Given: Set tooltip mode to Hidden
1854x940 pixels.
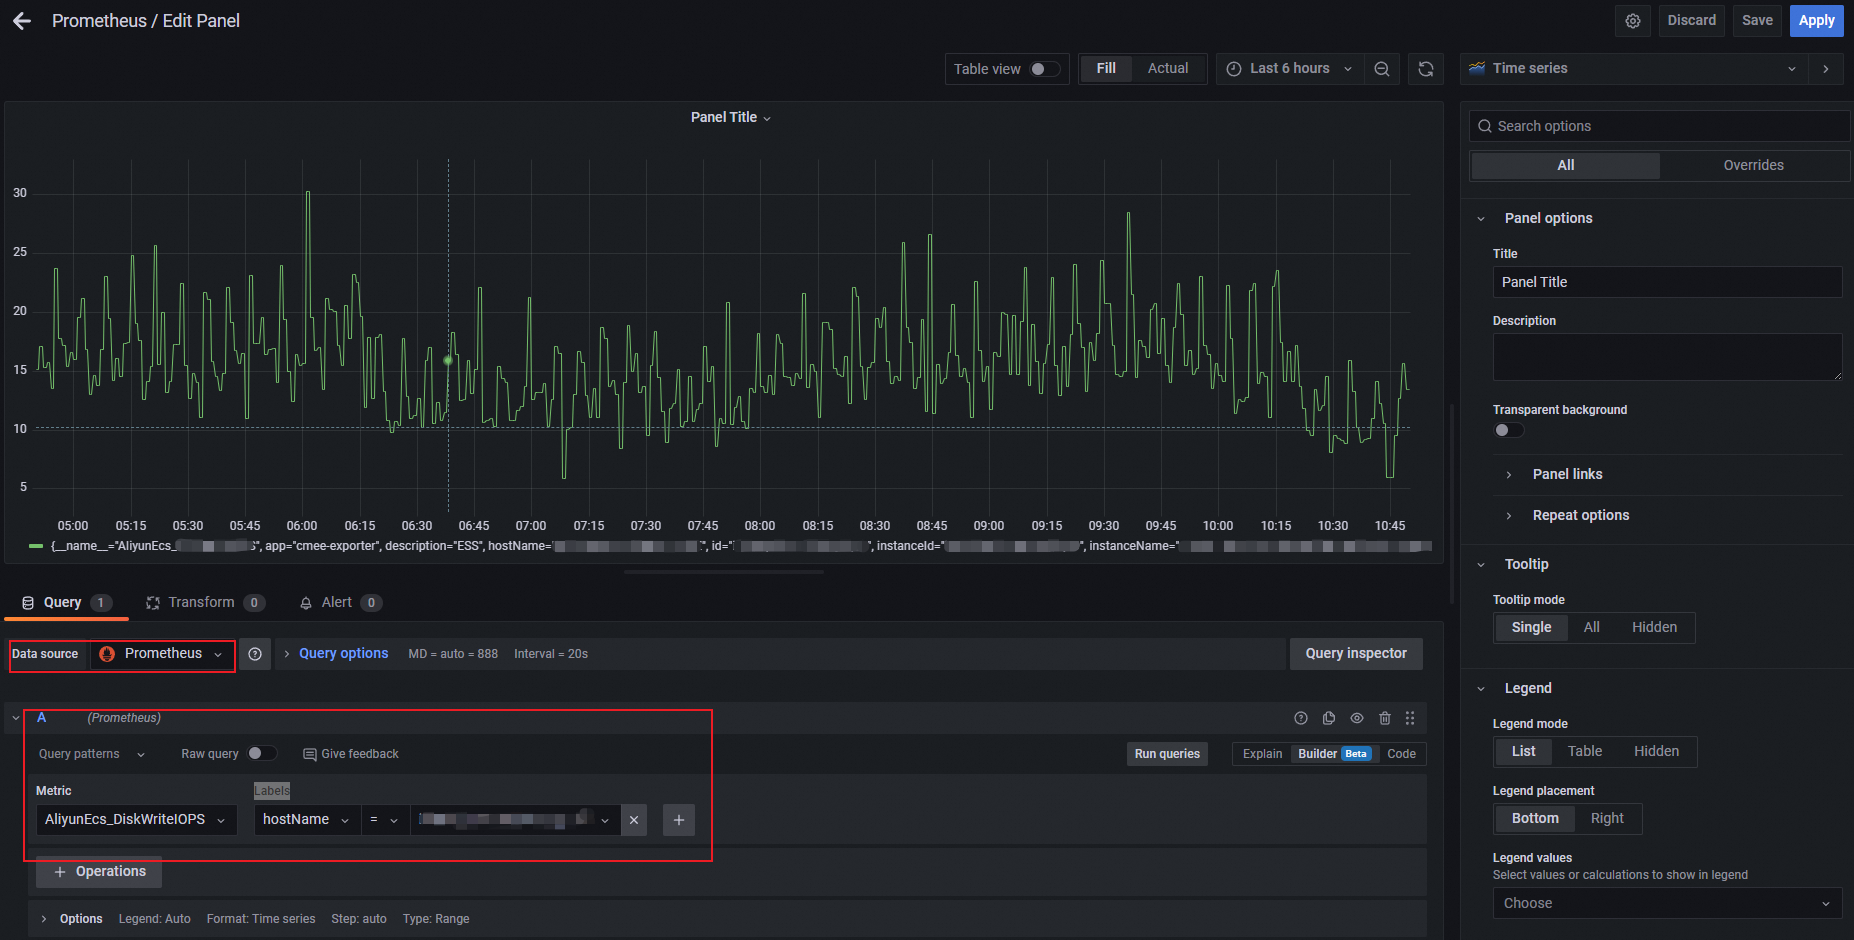Looking at the screenshot, I should coord(1654,628).
